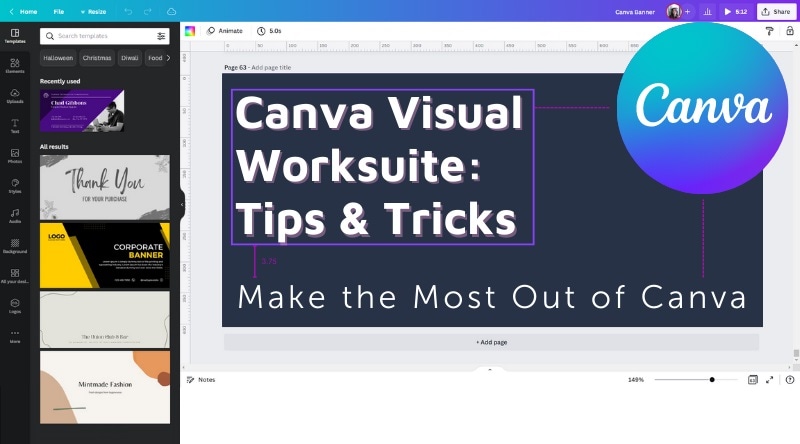Toggle the Lock icon
Viewport: 800px width, 444px height.
[790, 31]
